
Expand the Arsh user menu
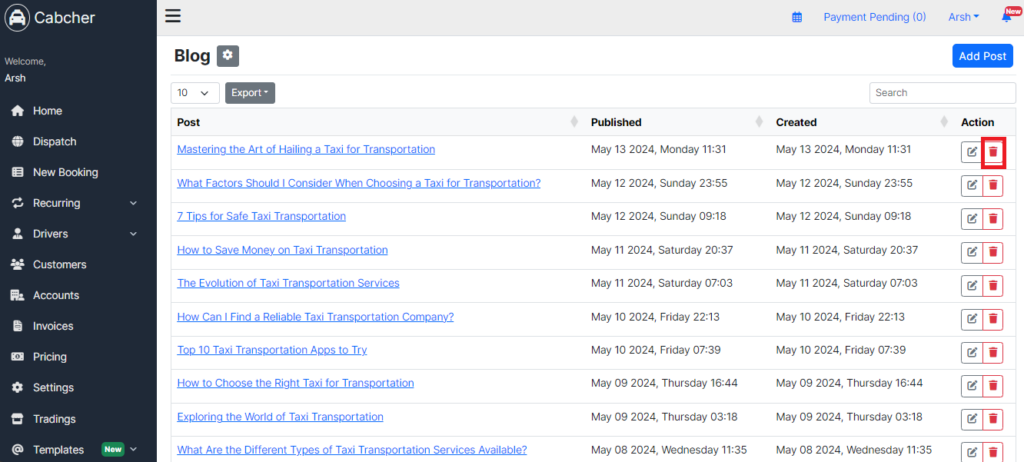(x=963, y=18)
